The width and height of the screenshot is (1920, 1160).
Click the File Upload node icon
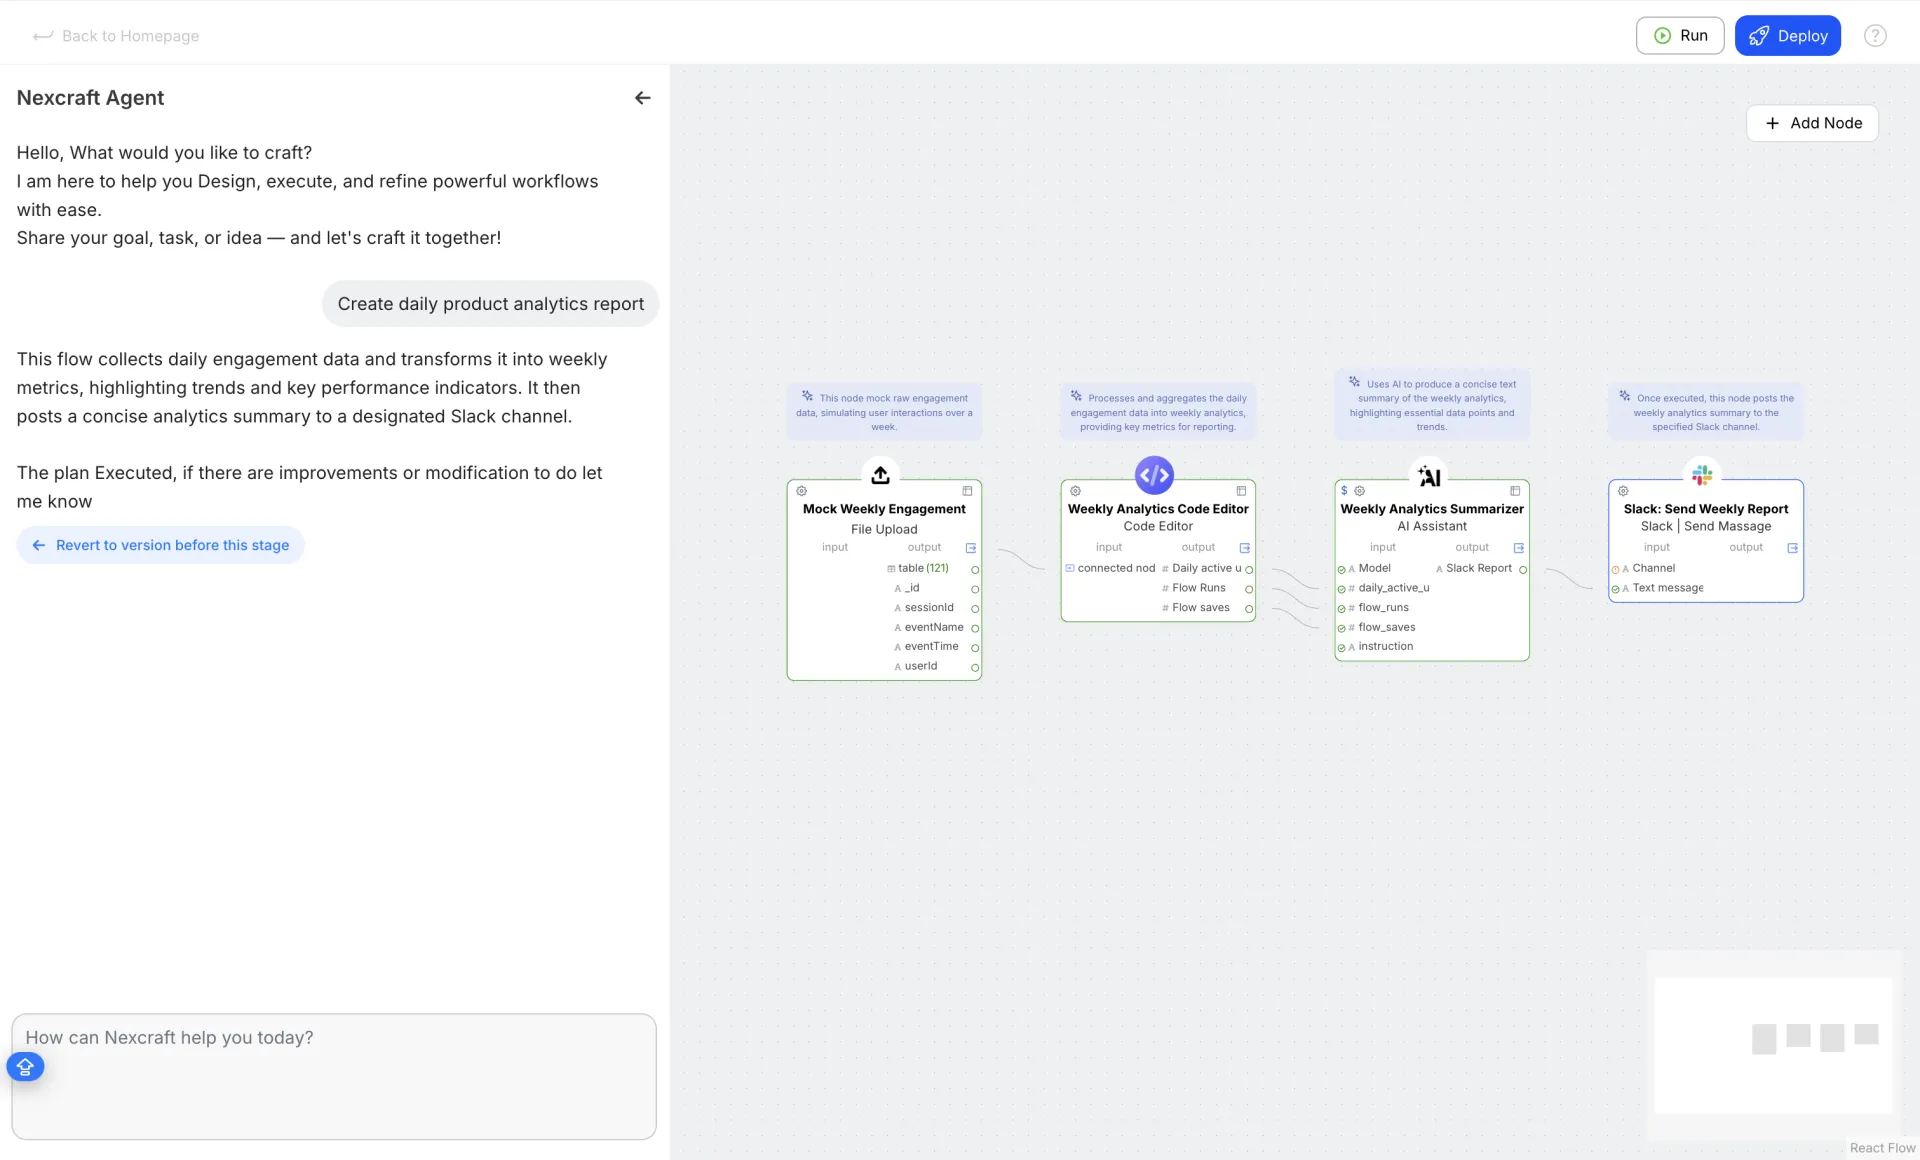point(880,475)
